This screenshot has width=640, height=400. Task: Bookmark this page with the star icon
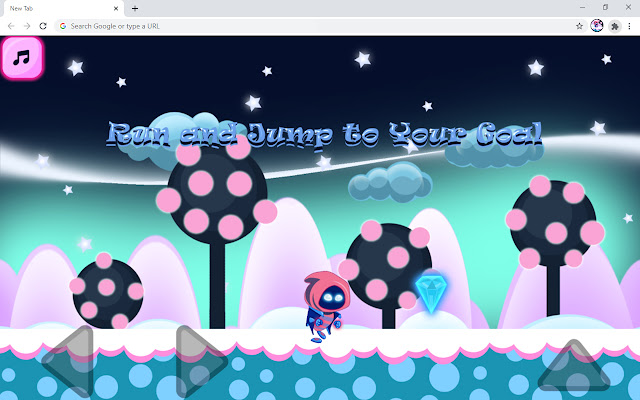pyautogui.click(x=579, y=26)
